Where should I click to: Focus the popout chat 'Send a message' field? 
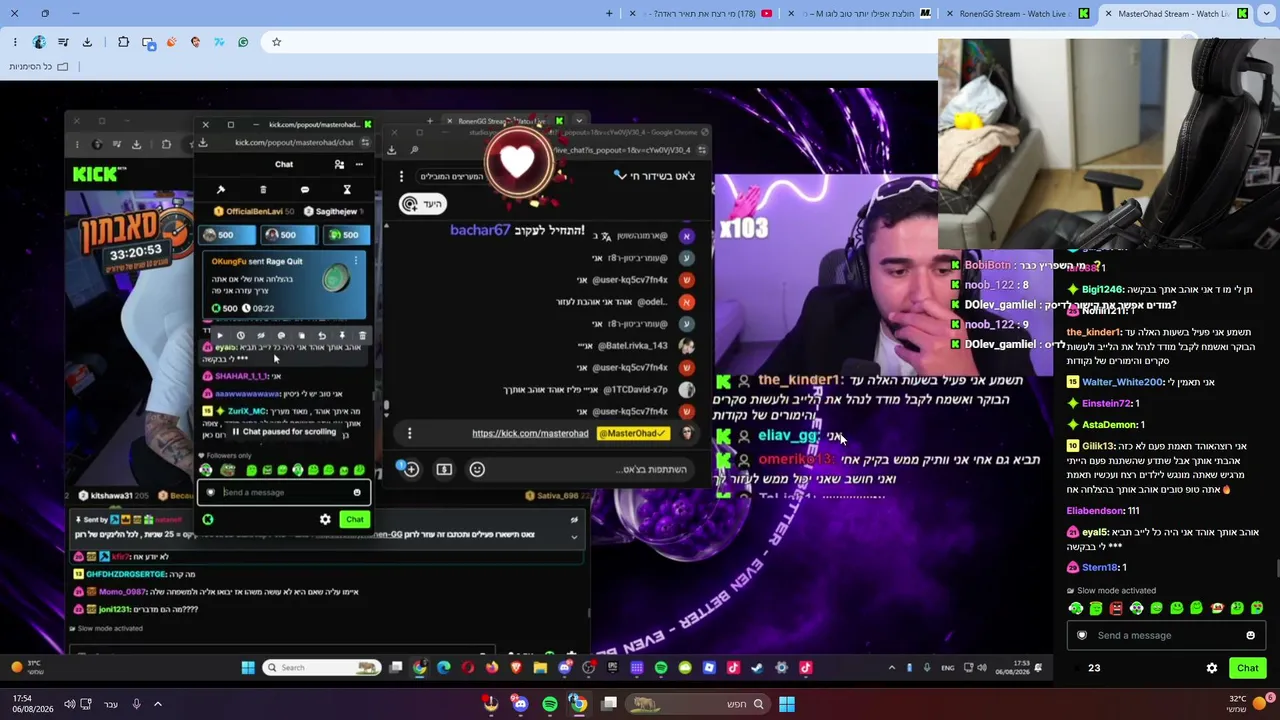tap(284, 492)
